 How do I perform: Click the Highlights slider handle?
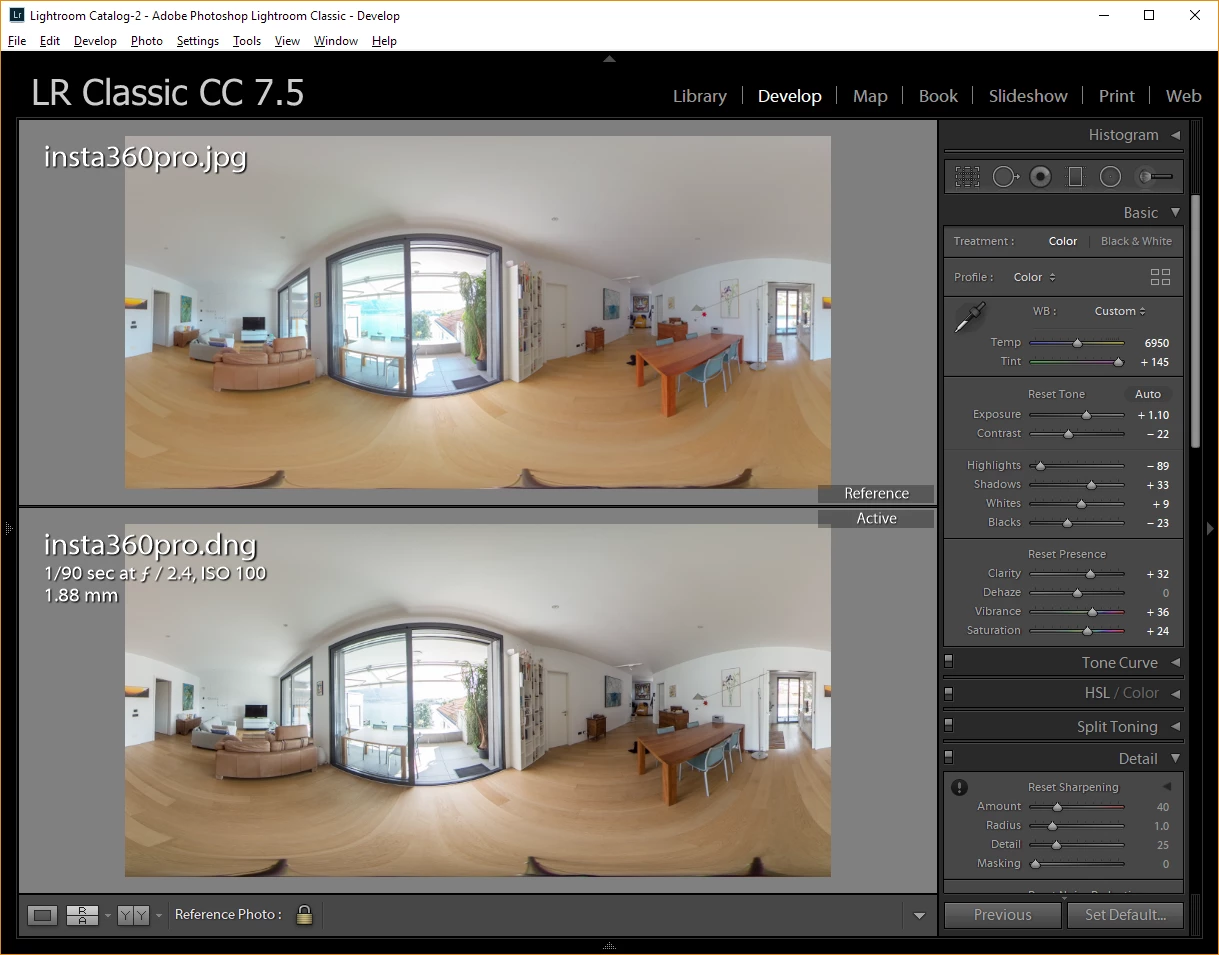point(1040,466)
